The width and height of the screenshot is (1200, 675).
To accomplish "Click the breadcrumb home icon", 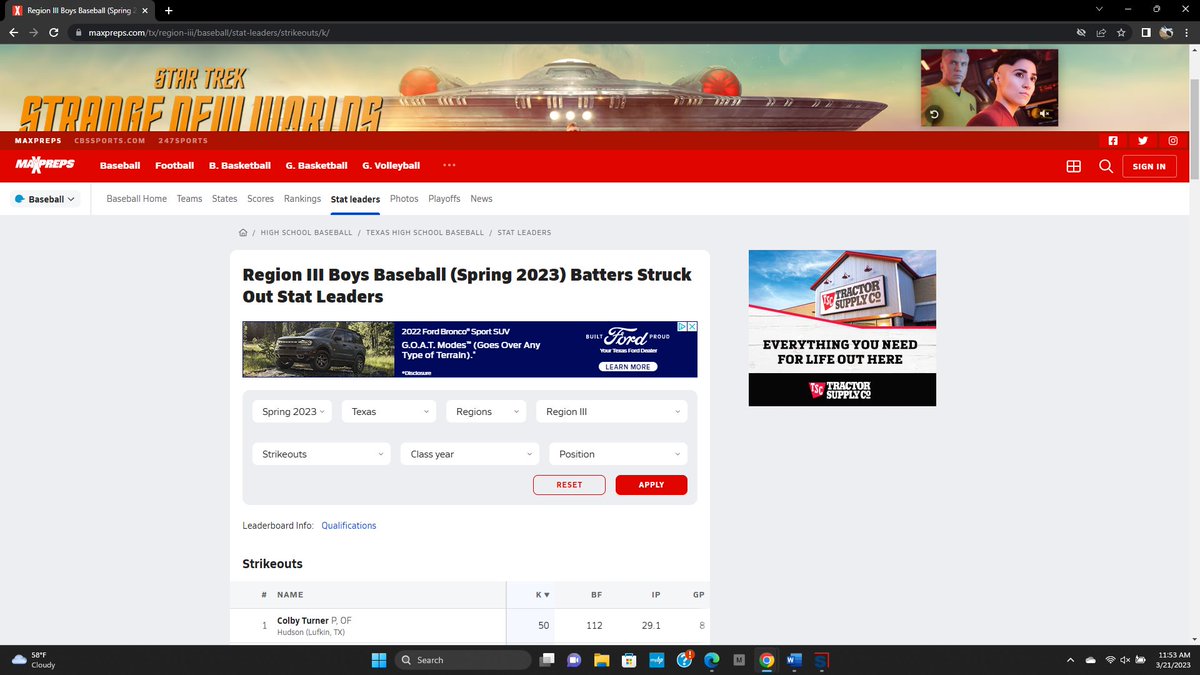I will pos(243,232).
